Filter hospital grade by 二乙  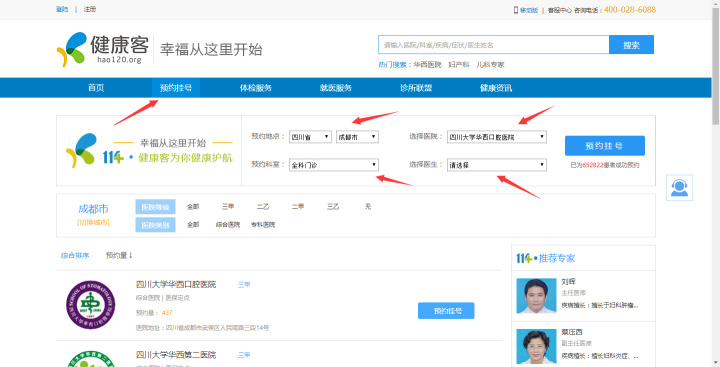tap(263, 207)
